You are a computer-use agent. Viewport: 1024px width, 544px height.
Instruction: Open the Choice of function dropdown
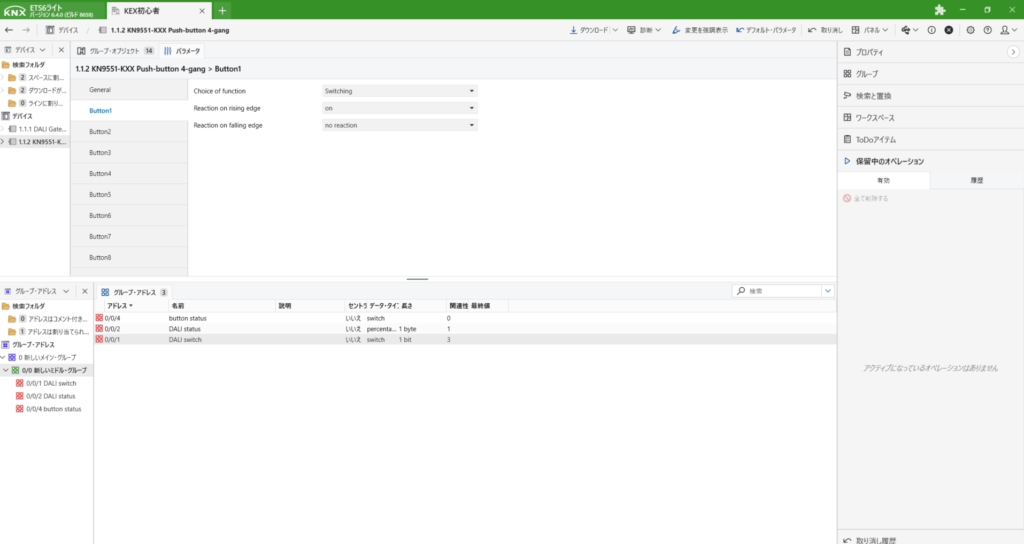(399, 91)
